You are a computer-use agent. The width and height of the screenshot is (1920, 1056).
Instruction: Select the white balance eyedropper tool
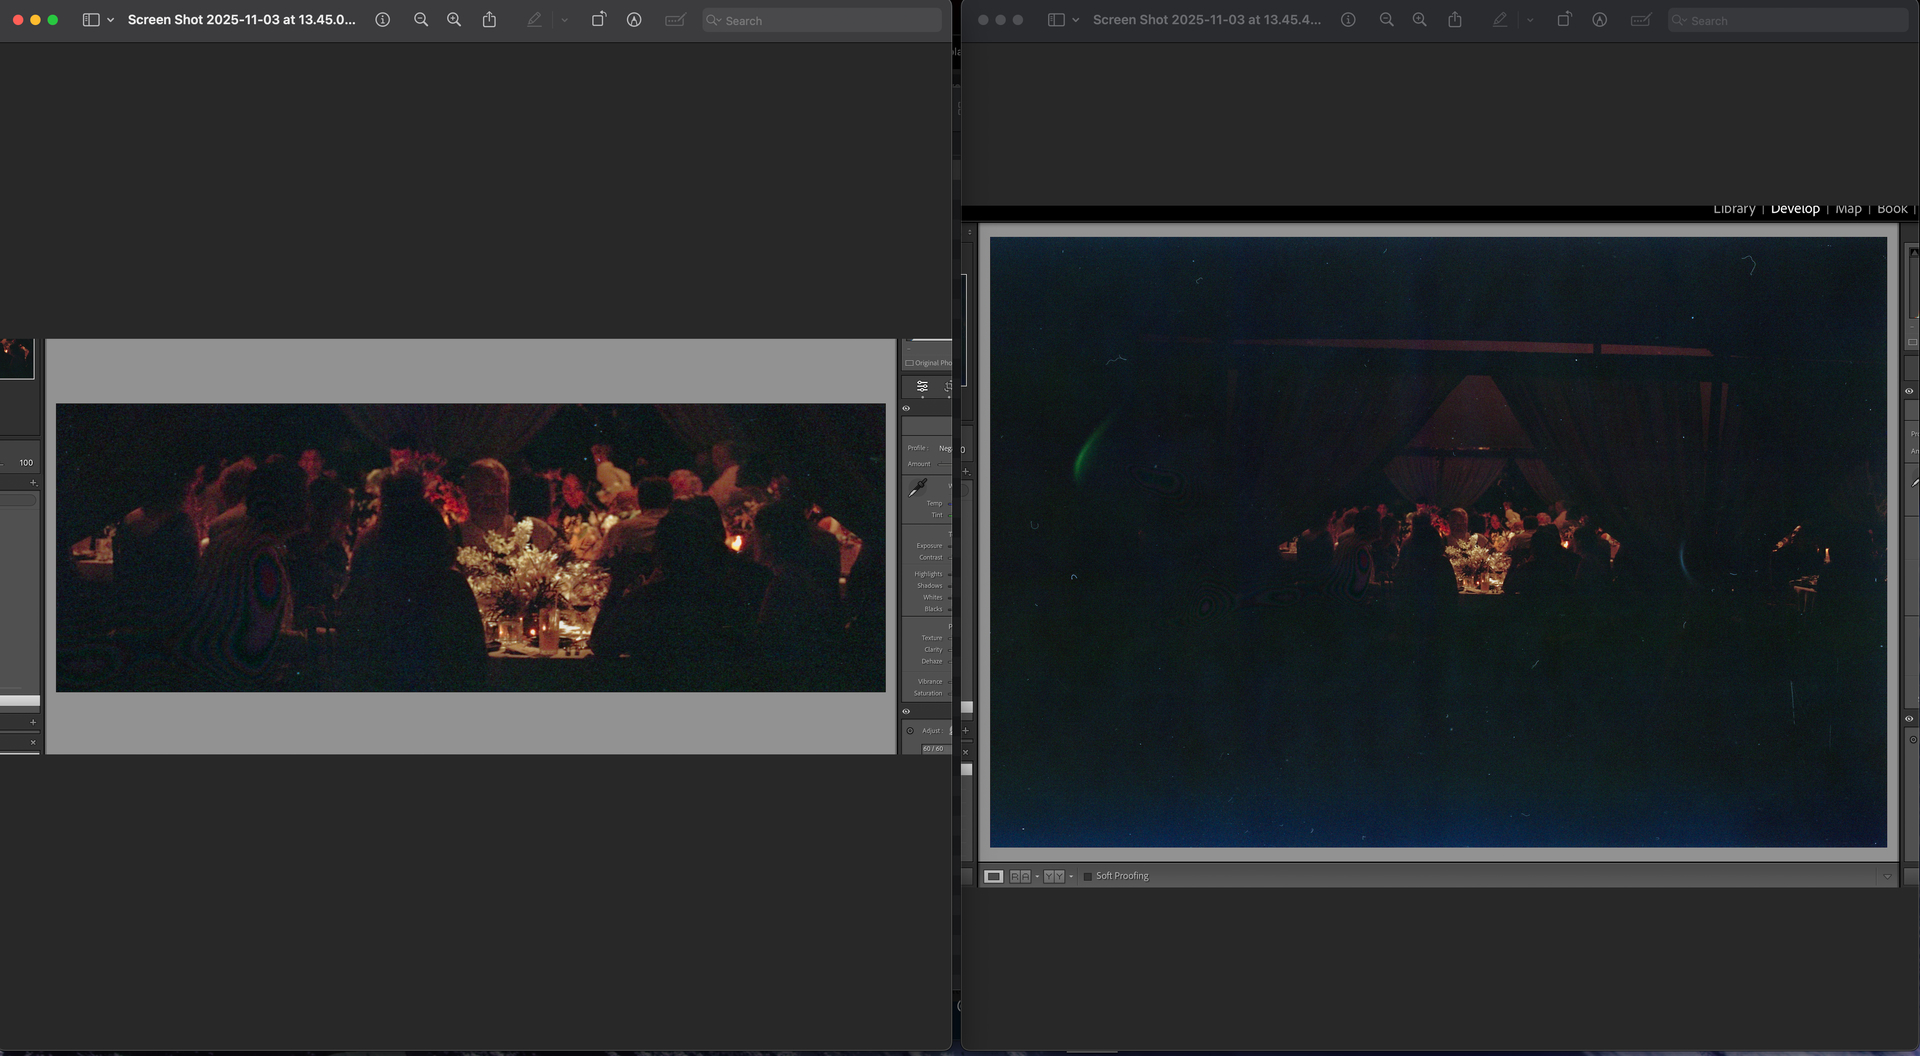pos(918,487)
